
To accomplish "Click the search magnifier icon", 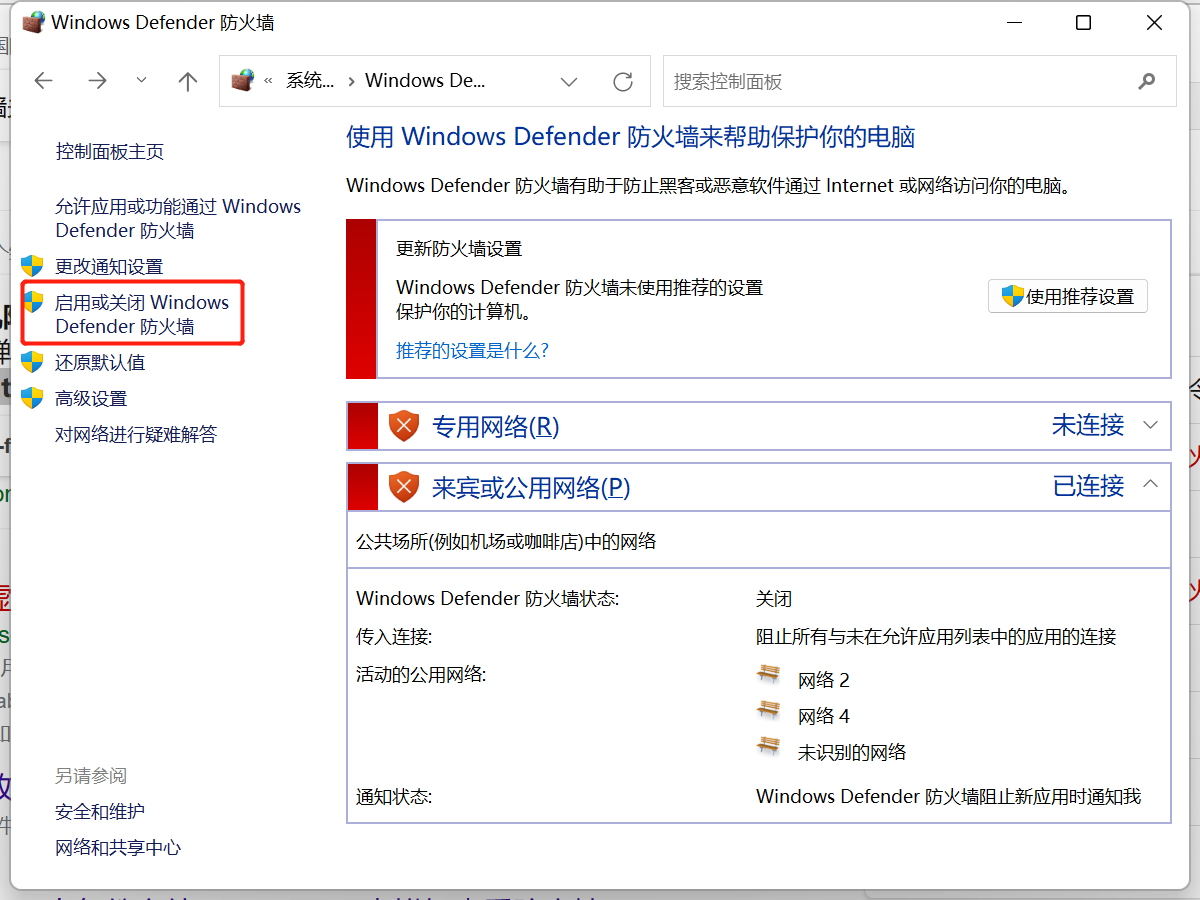I will click(1146, 81).
